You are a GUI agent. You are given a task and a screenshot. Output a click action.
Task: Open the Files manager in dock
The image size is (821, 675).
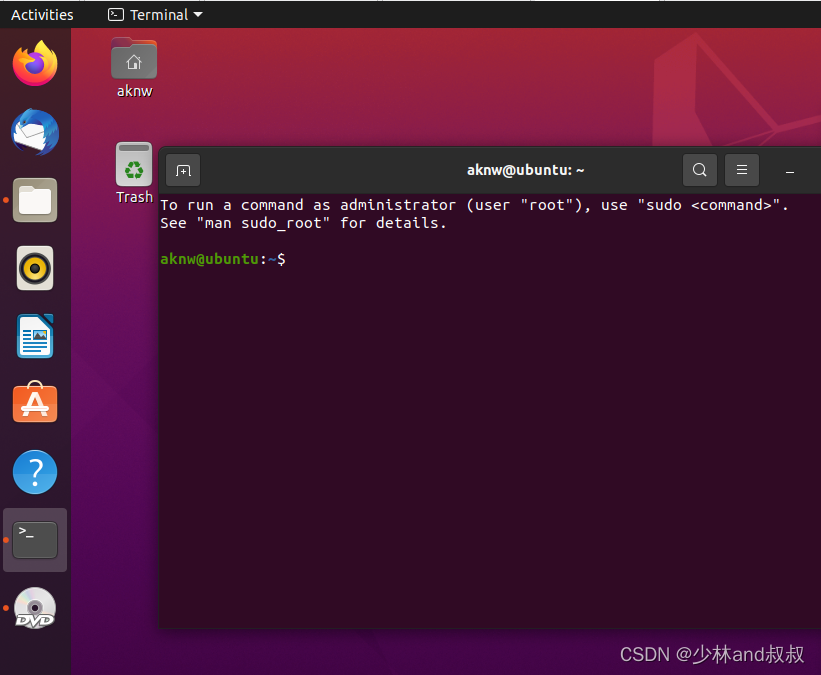pos(35,200)
